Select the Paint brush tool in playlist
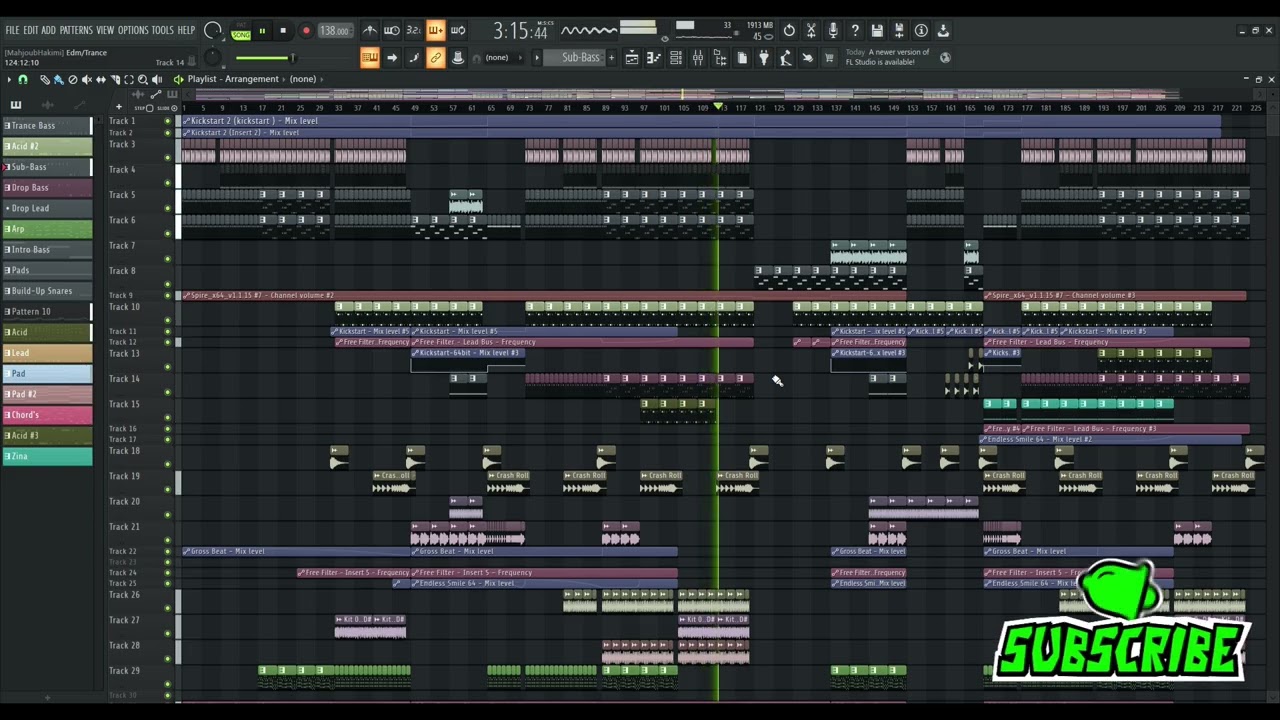This screenshot has width=1280, height=720. [59, 79]
